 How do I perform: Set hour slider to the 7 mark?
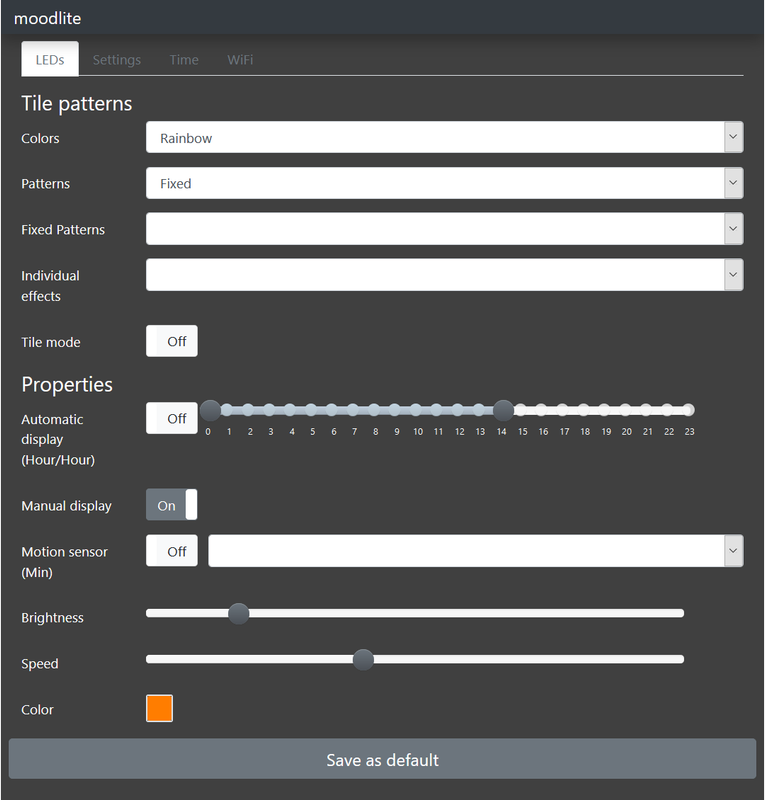coord(353,410)
